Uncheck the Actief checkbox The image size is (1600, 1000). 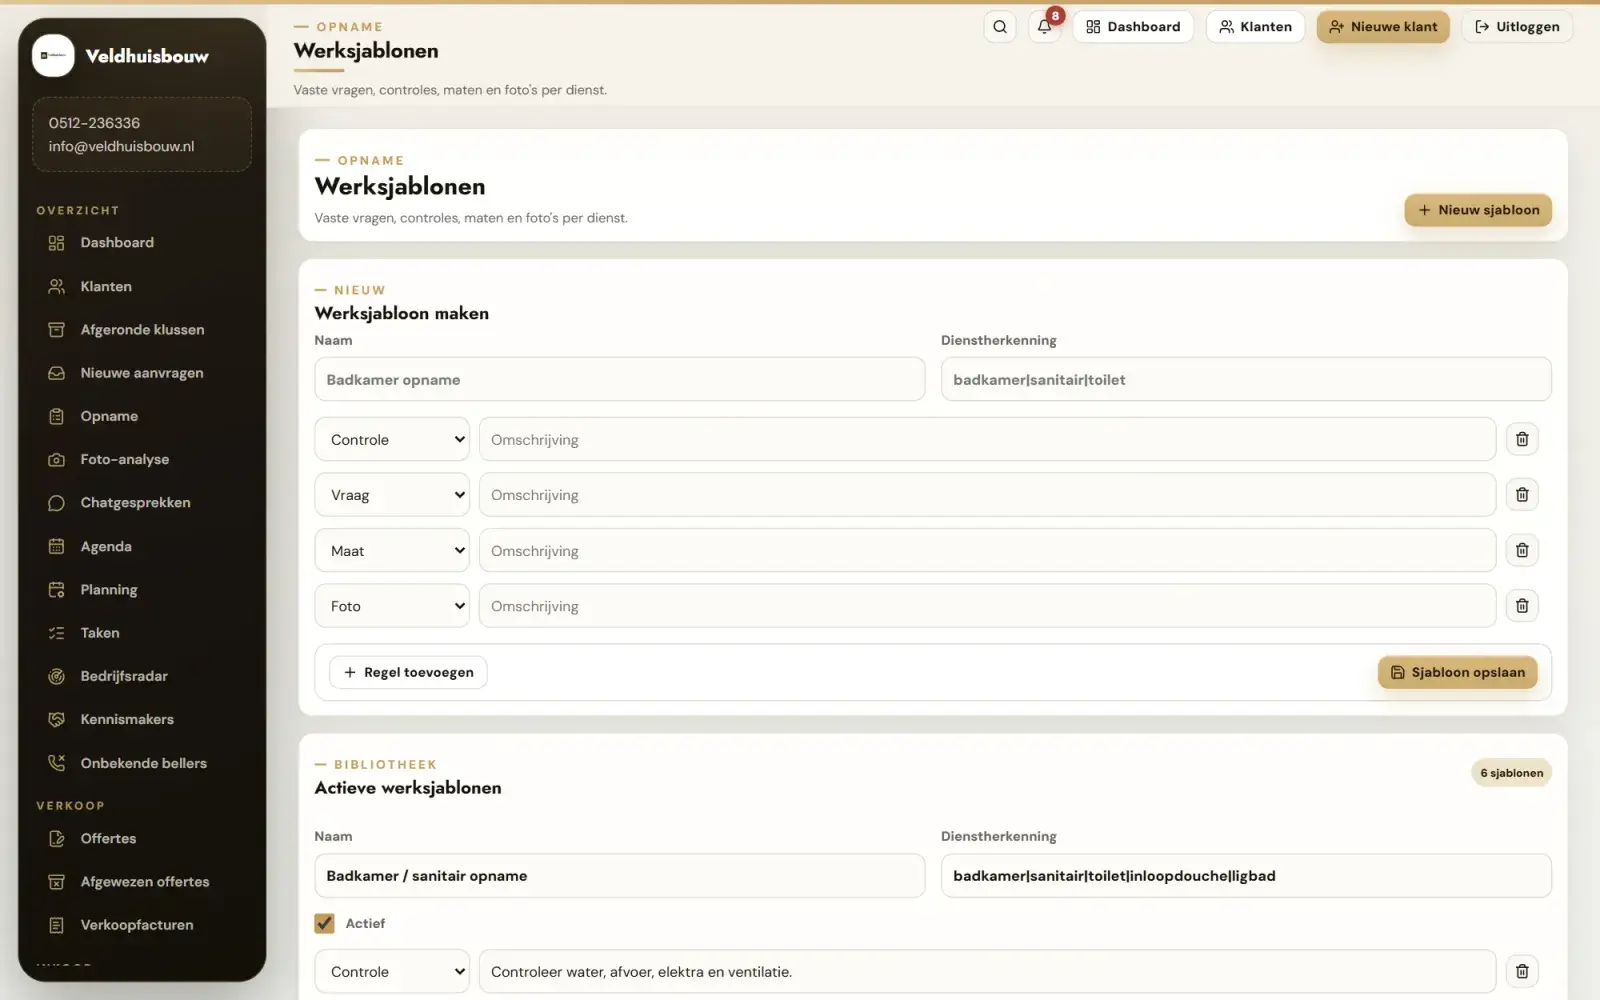pyautogui.click(x=324, y=923)
